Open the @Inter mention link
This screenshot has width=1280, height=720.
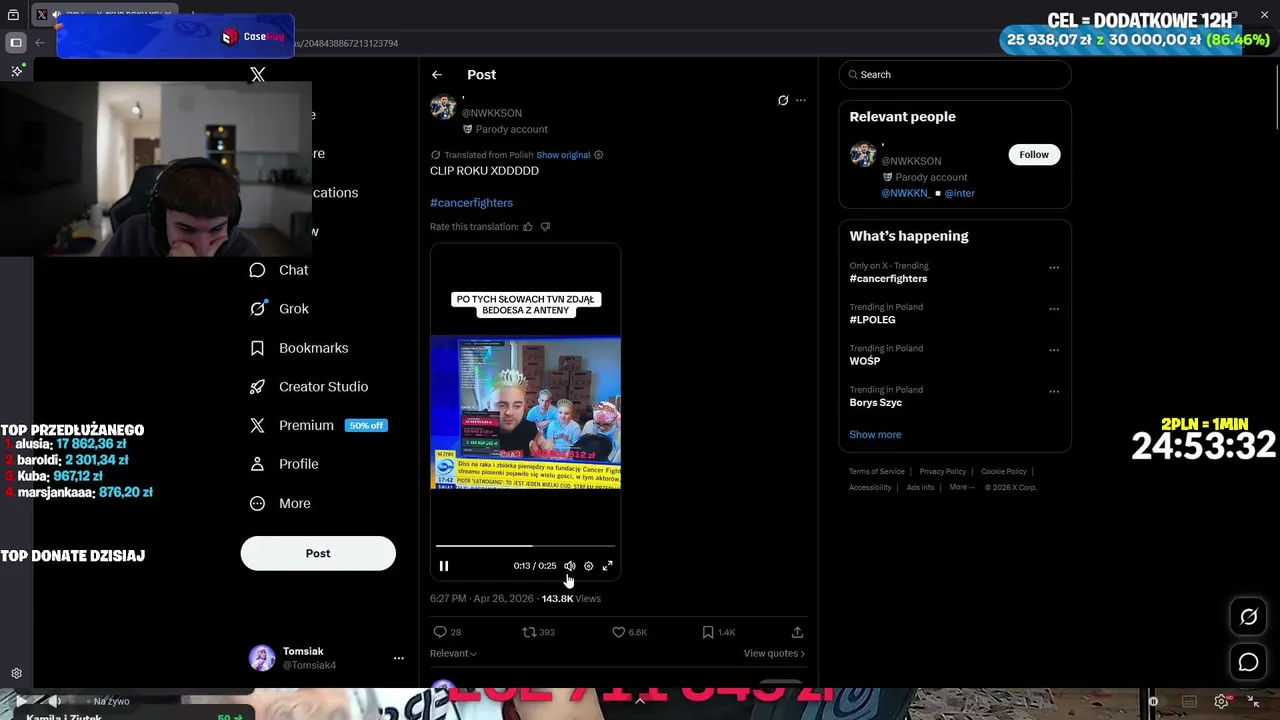[959, 193]
